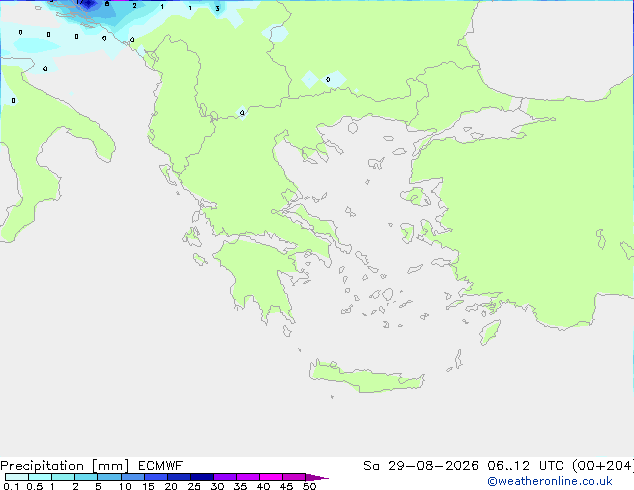
Task: Click the legend swatch between 35 and 40
Action: point(247,477)
